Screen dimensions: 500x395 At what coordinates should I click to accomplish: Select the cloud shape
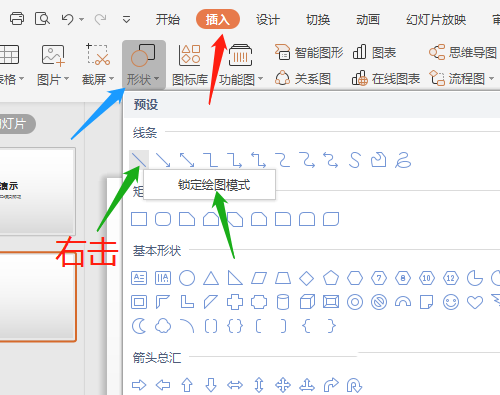[163, 326]
